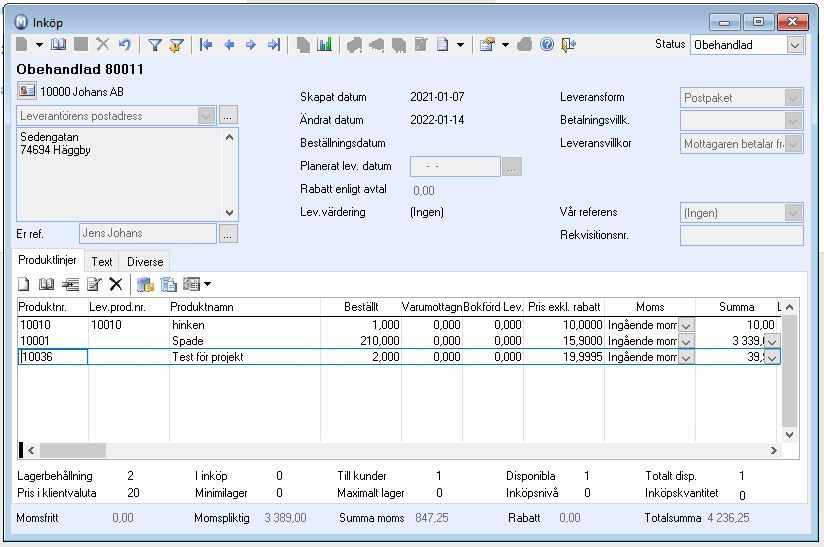
Task: Click the blue help question mark icon
Action: tap(547, 45)
